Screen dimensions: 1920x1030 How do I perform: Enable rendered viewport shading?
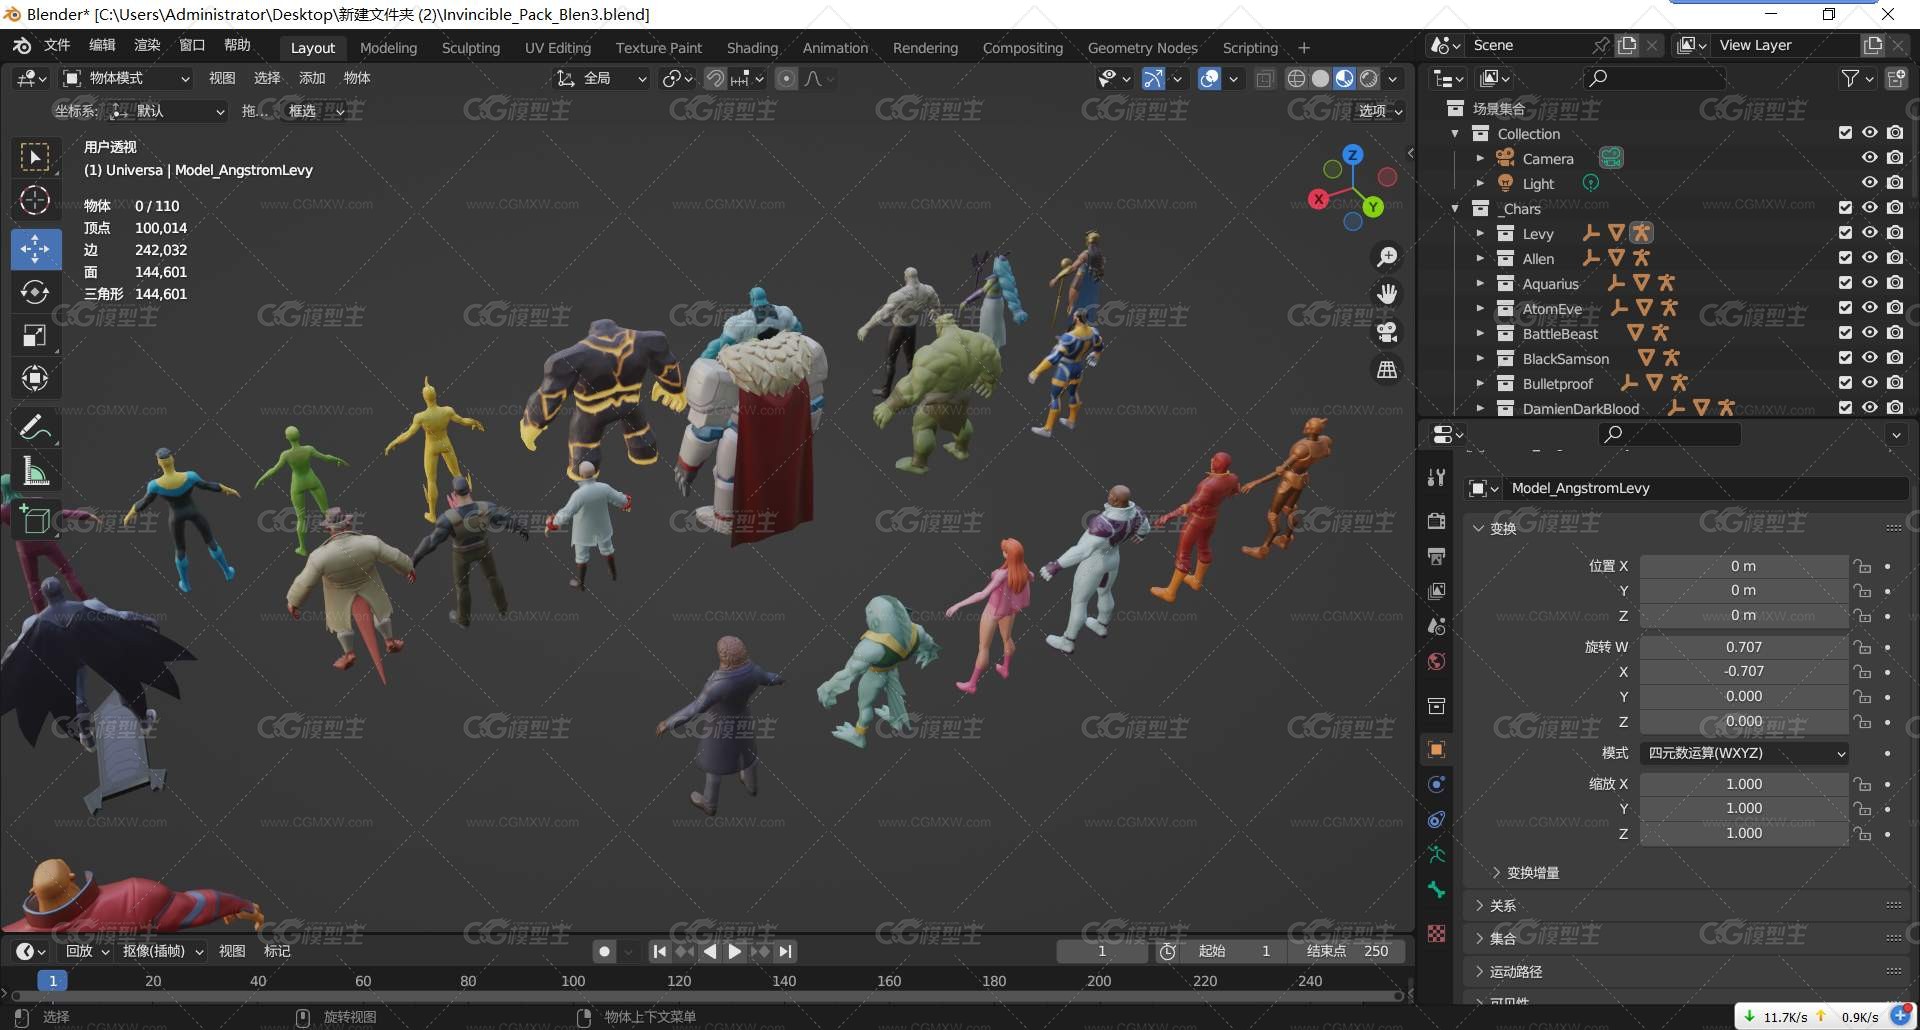click(x=1368, y=78)
